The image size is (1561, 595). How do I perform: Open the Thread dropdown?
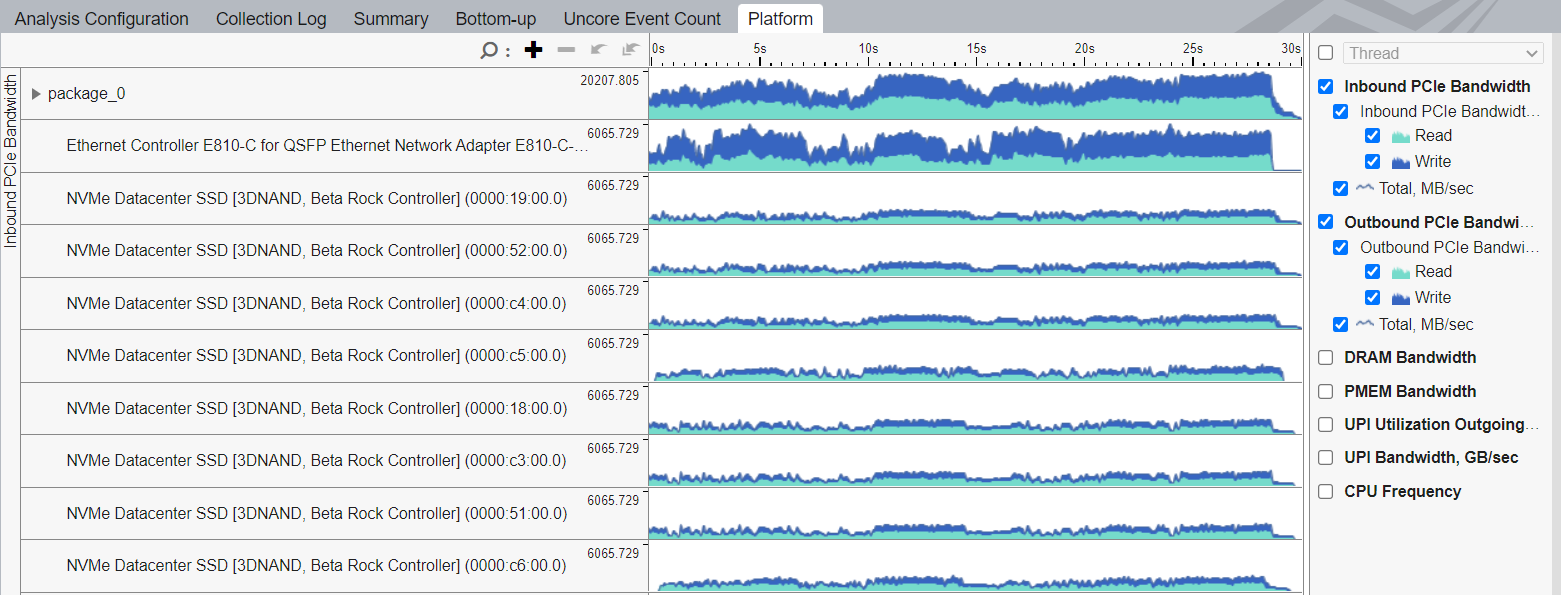pyautogui.click(x=1443, y=53)
